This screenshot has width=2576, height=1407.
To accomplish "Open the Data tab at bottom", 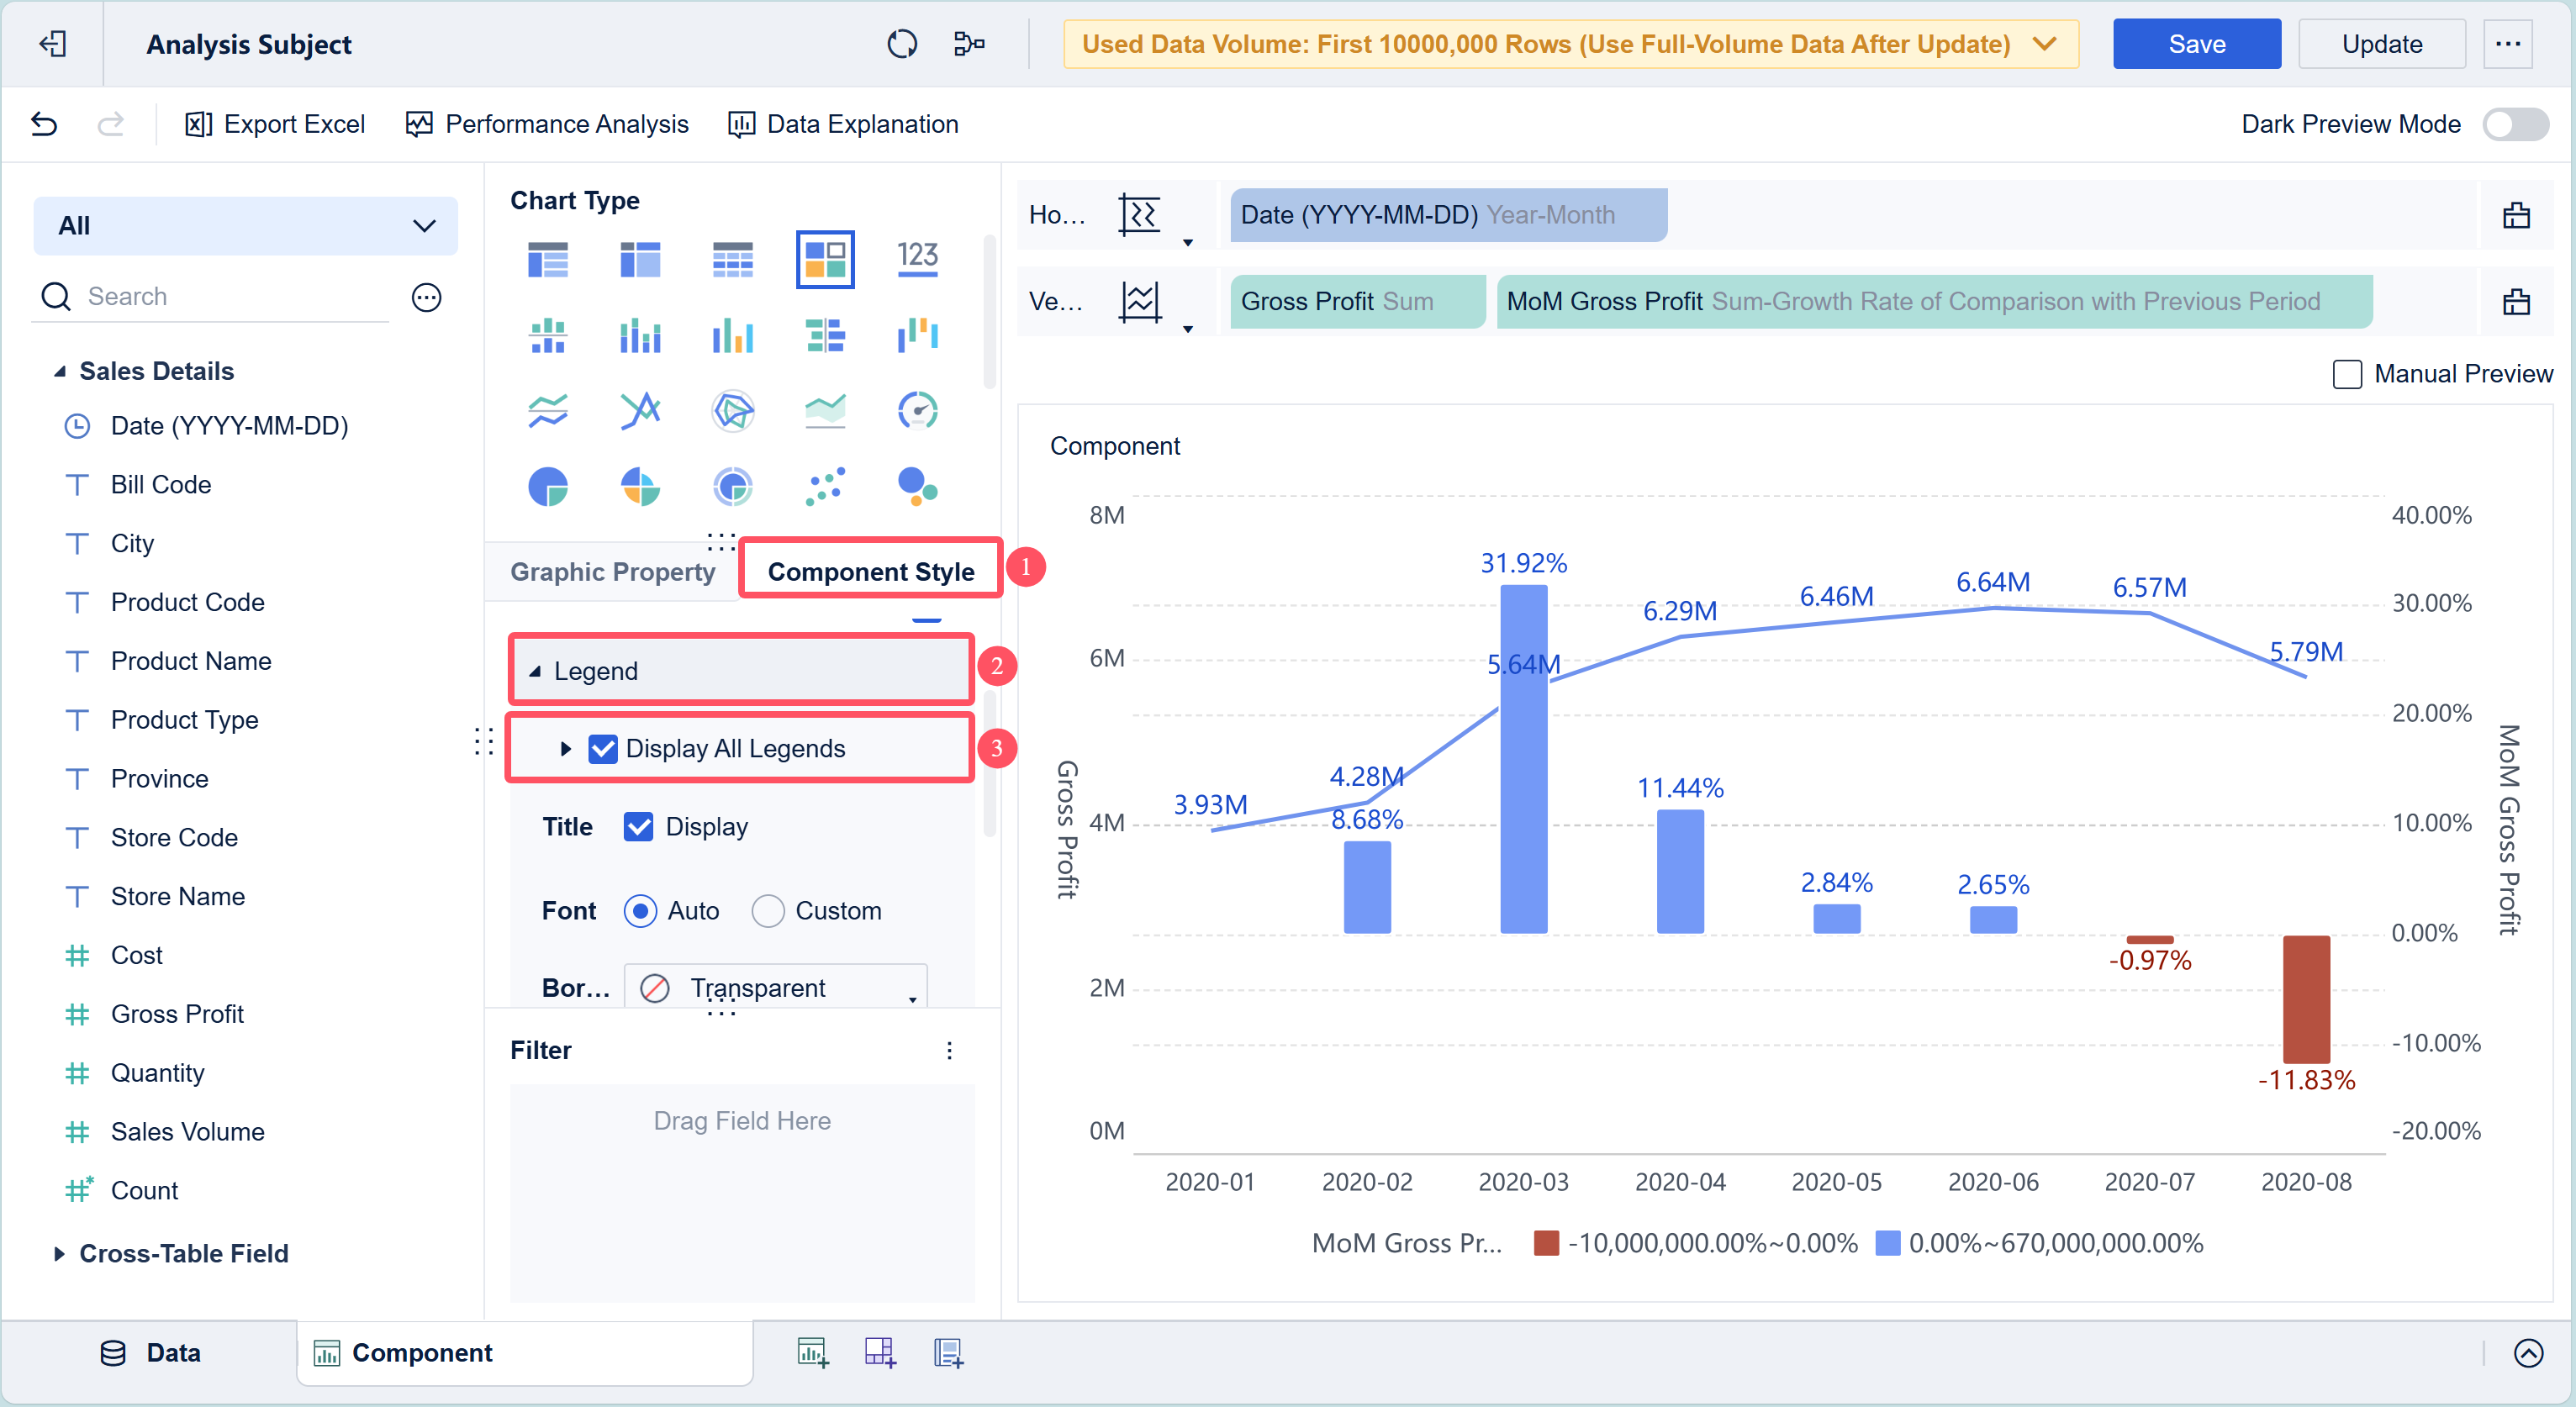I will (151, 1353).
